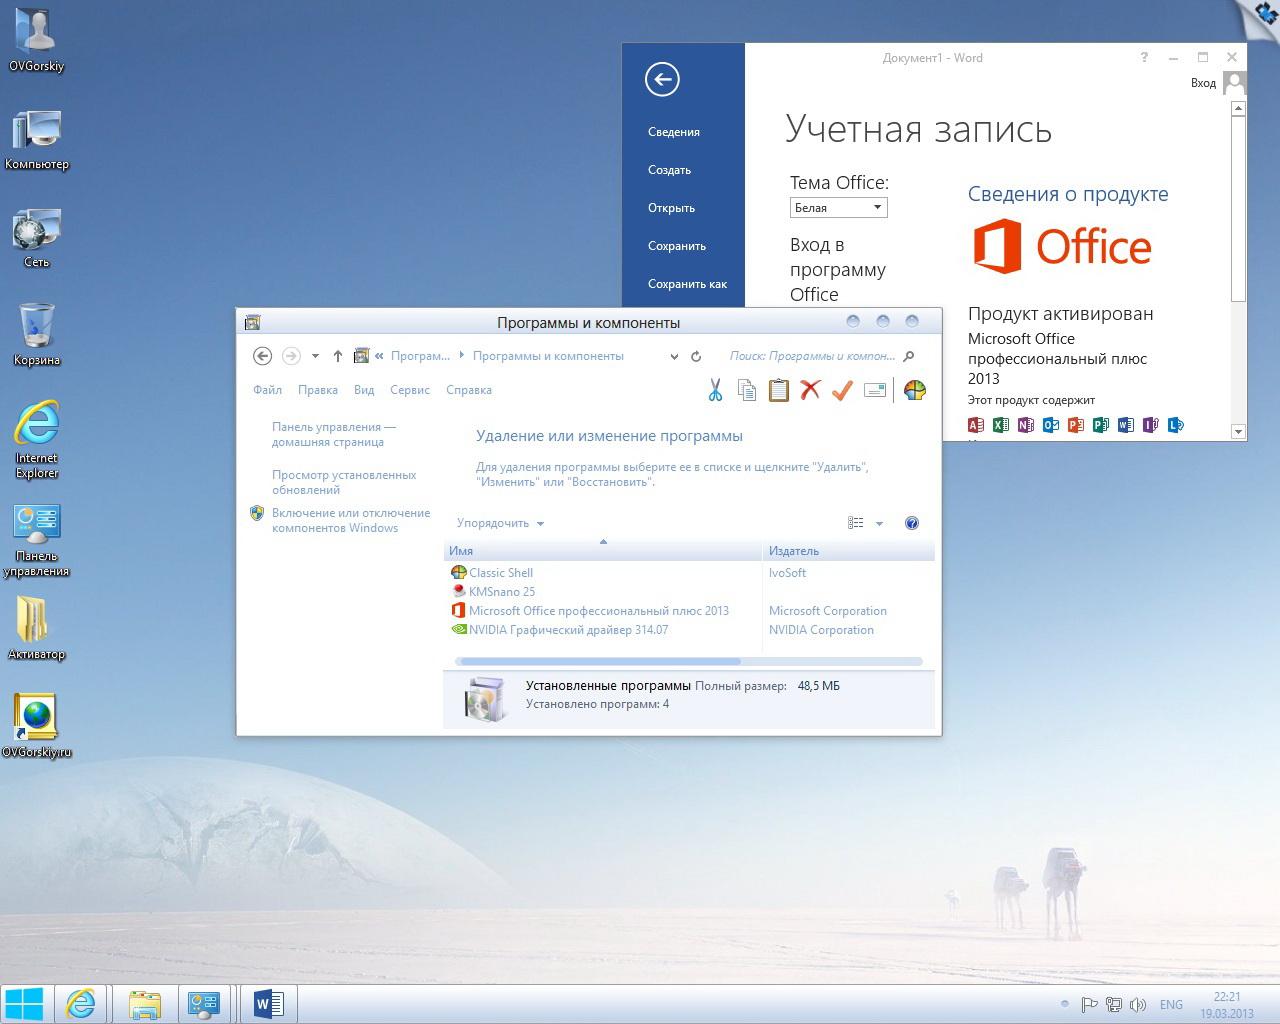Open the Тема Office dropdown
Viewport: 1280px width, 1024px height.
coord(838,208)
